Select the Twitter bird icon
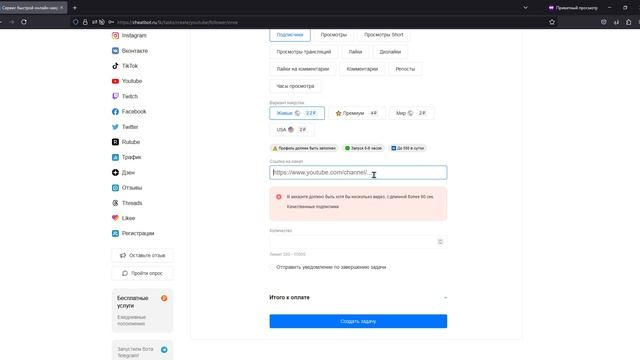The height and width of the screenshot is (360, 640). [116, 127]
